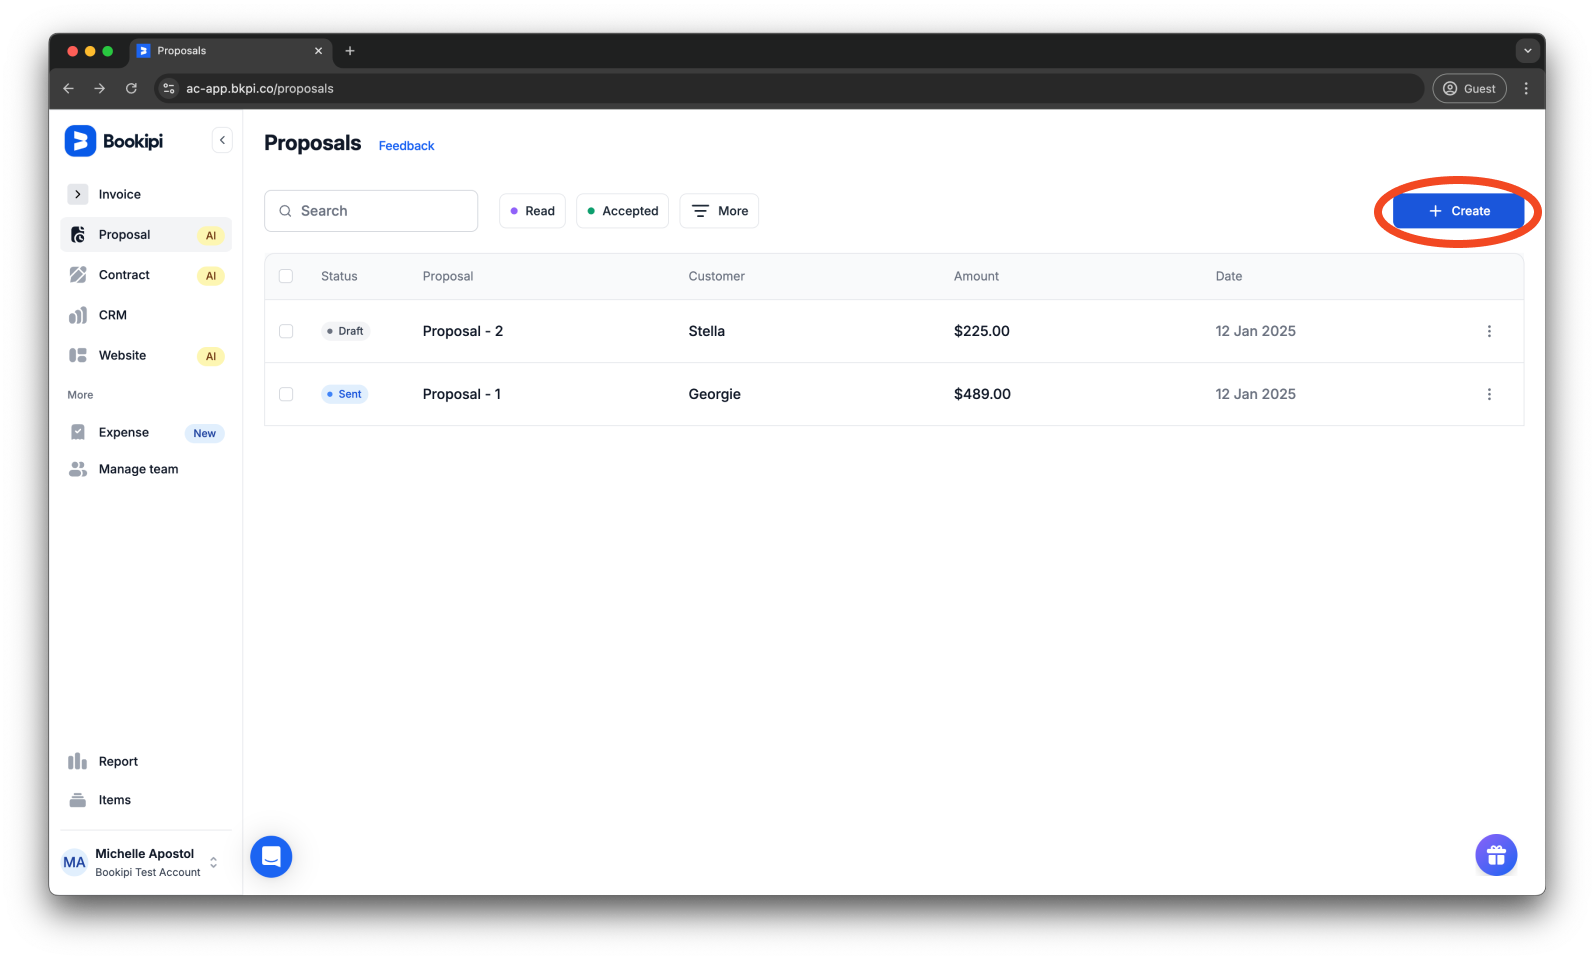Select the Proposal - 1 row checkbox
Screen dimensions: 1595x960
click(286, 394)
